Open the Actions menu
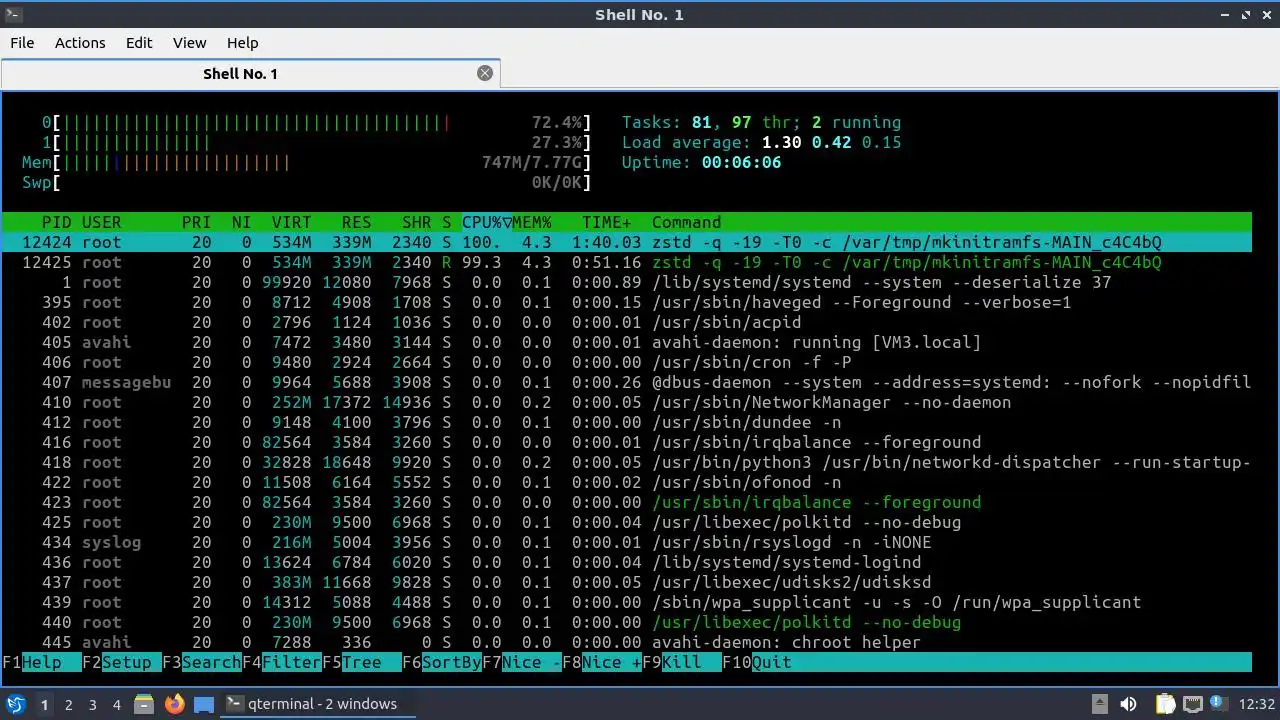The image size is (1280, 720). (x=80, y=43)
